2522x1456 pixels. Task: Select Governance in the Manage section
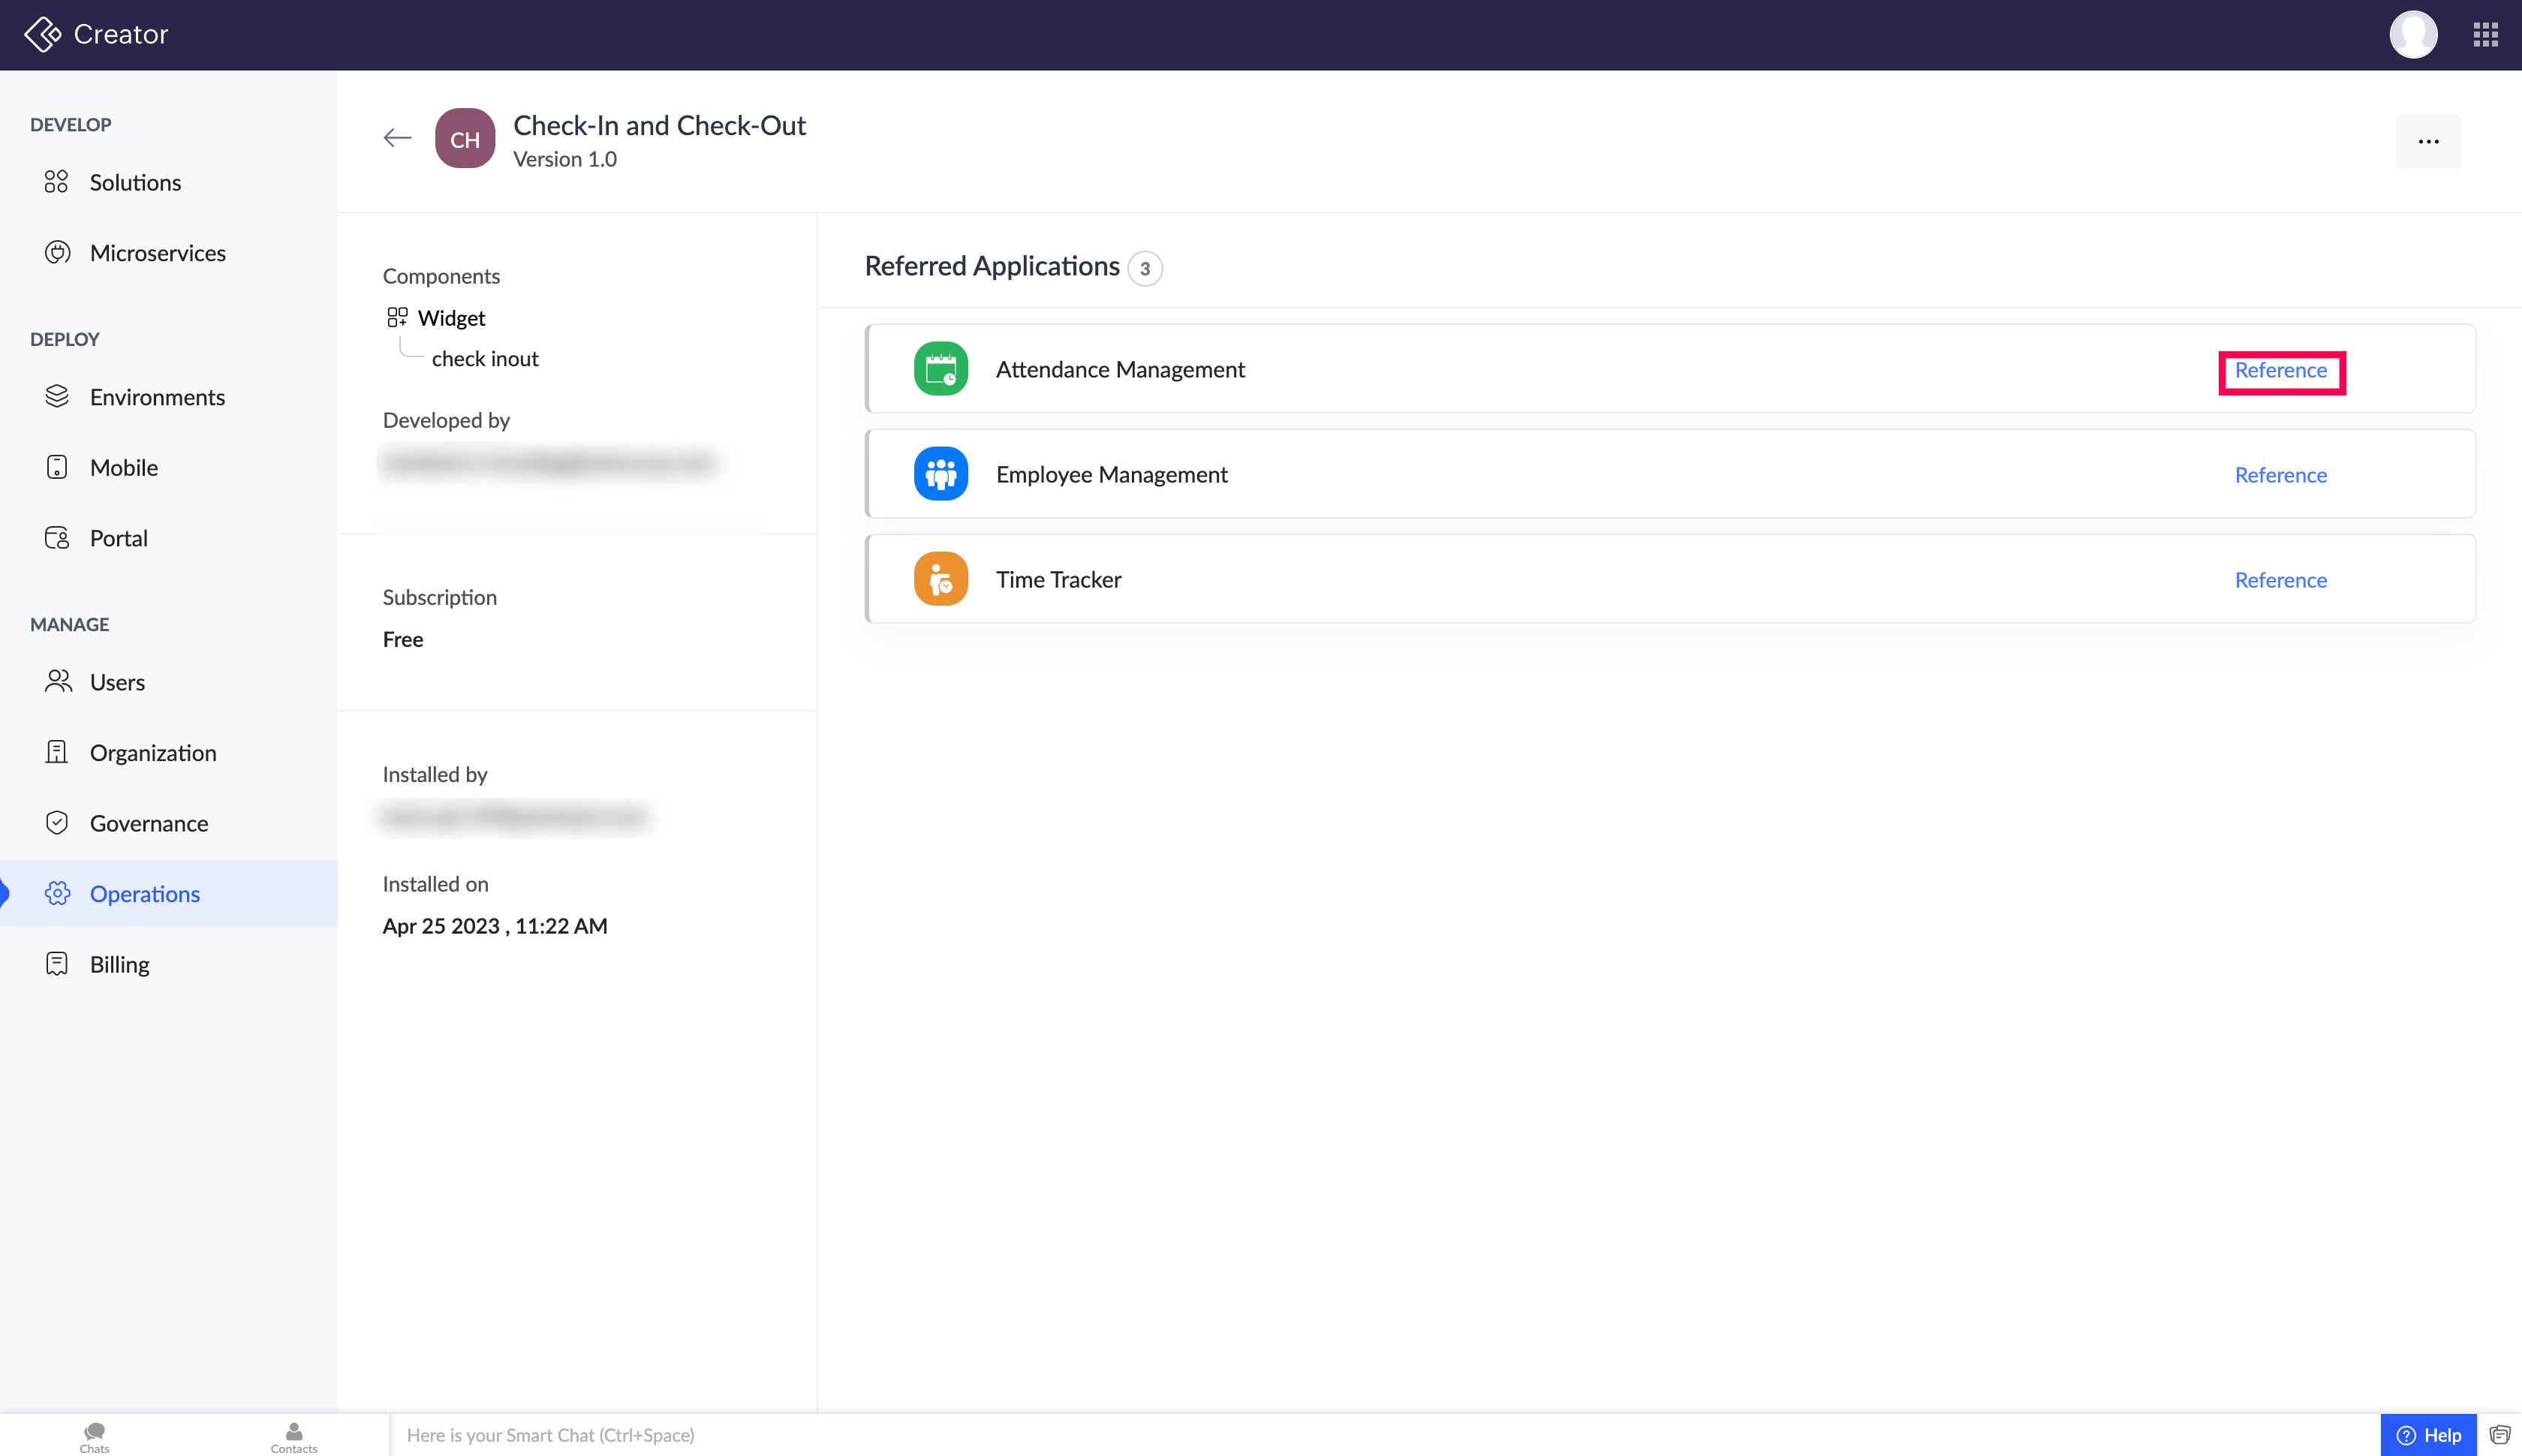[x=149, y=823]
